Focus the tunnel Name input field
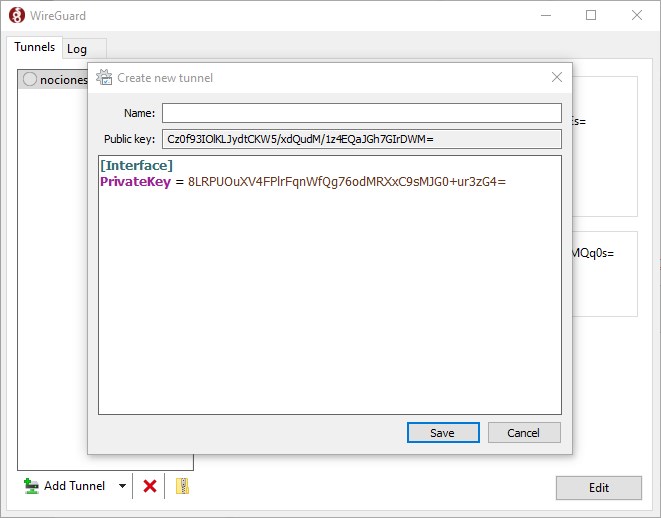Screen dimensions: 661x518 362,113
